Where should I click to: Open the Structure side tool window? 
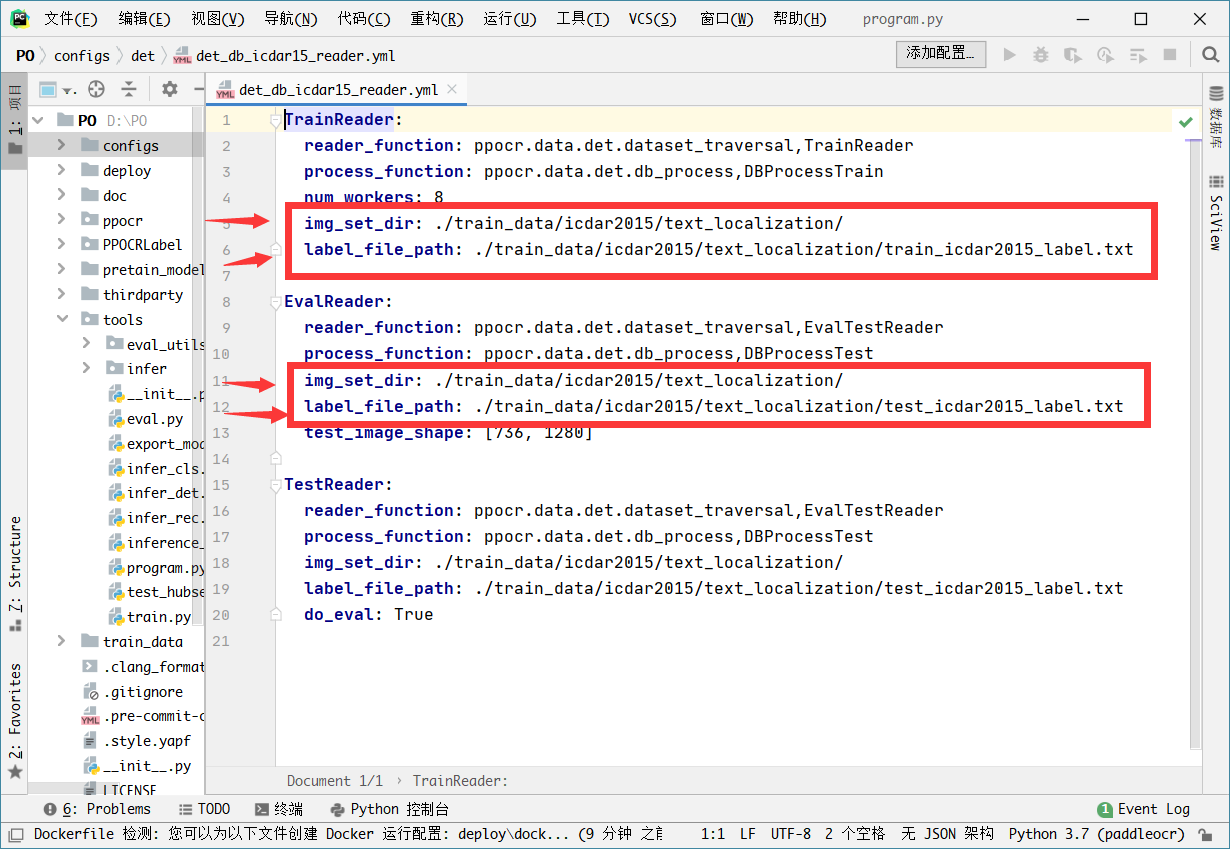click(x=15, y=572)
